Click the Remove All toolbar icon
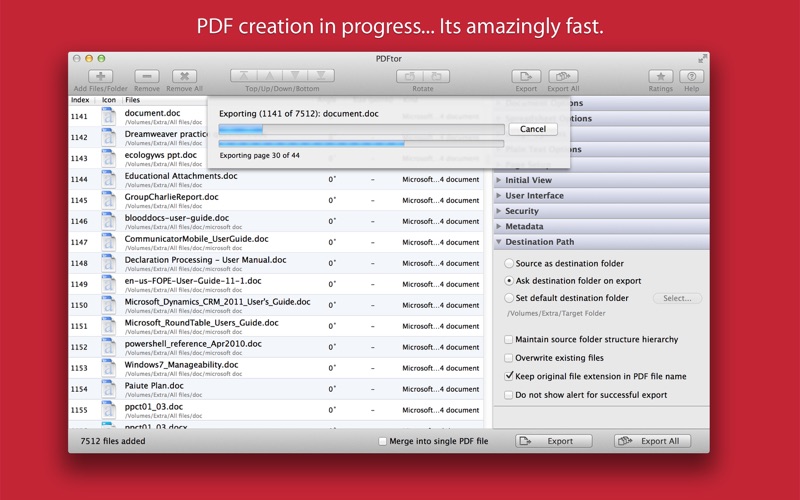The height and width of the screenshot is (500, 800). [184, 77]
